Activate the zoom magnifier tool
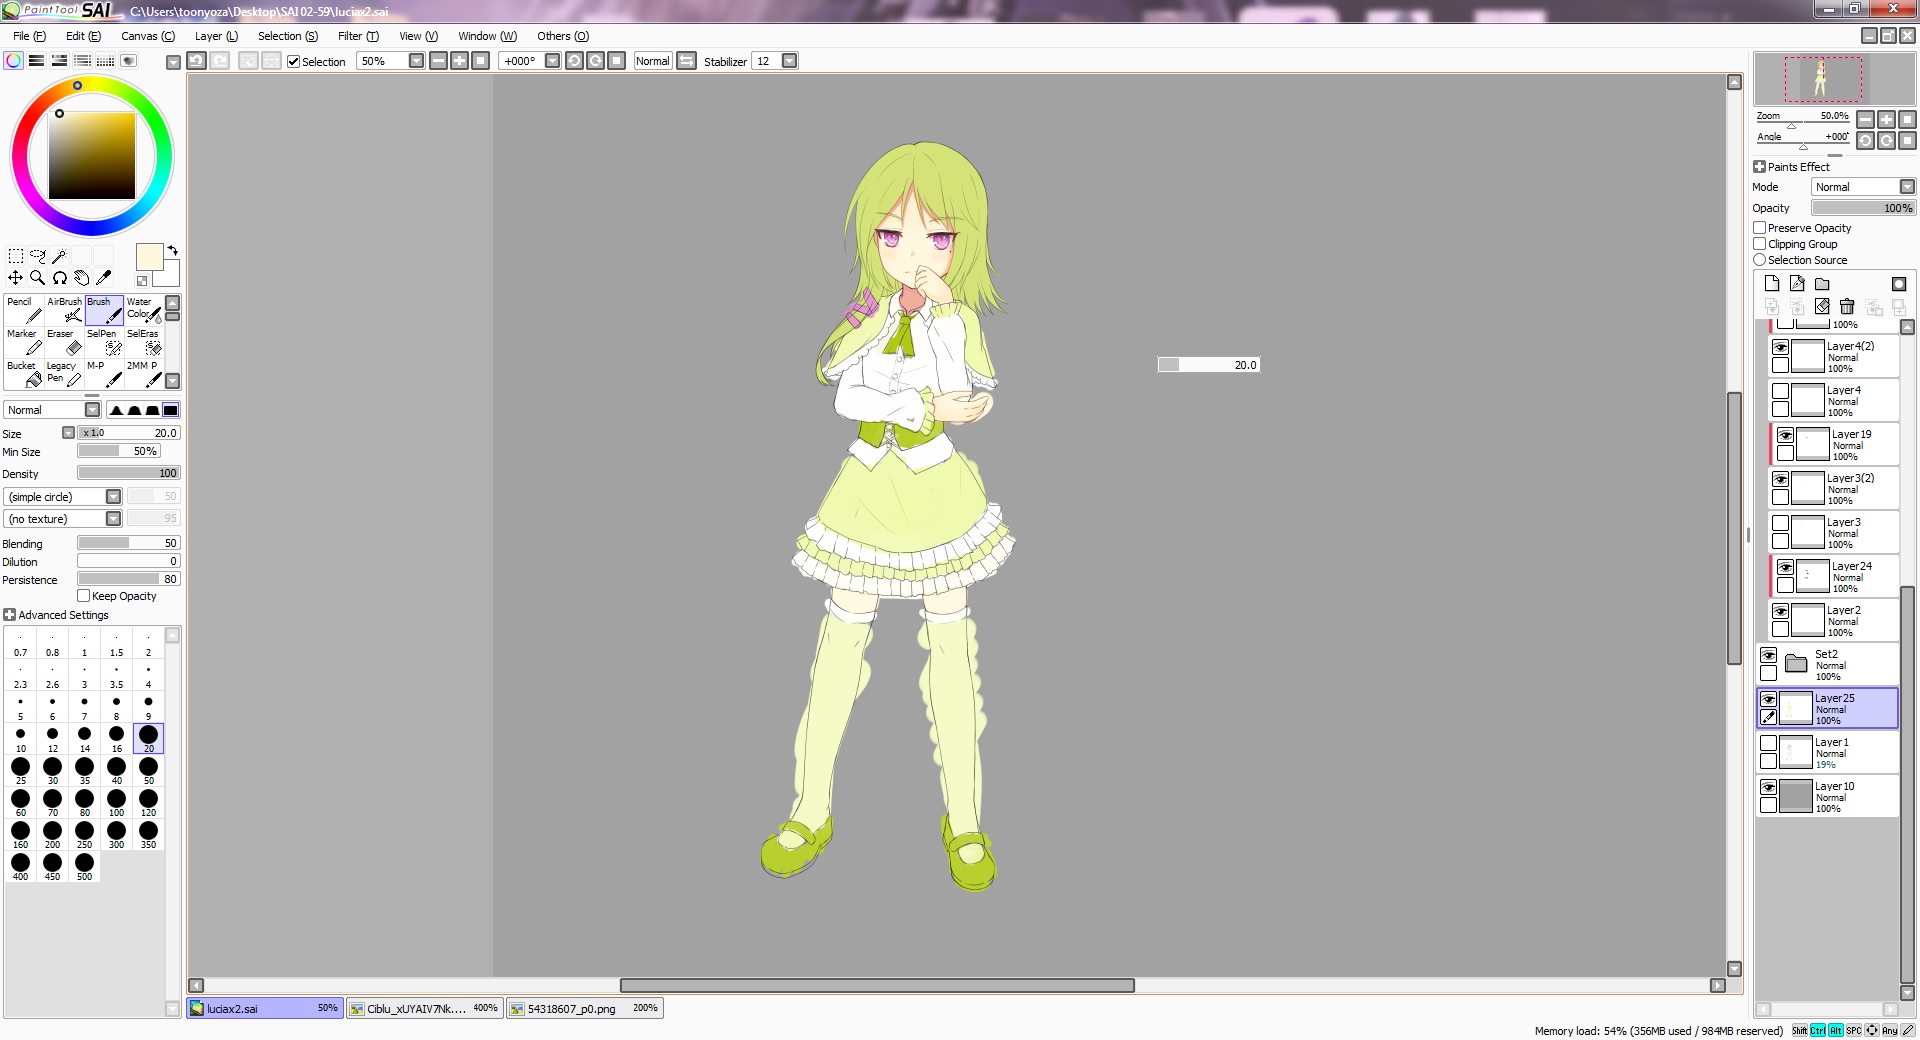The image size is (1920, 1040). 38,278
